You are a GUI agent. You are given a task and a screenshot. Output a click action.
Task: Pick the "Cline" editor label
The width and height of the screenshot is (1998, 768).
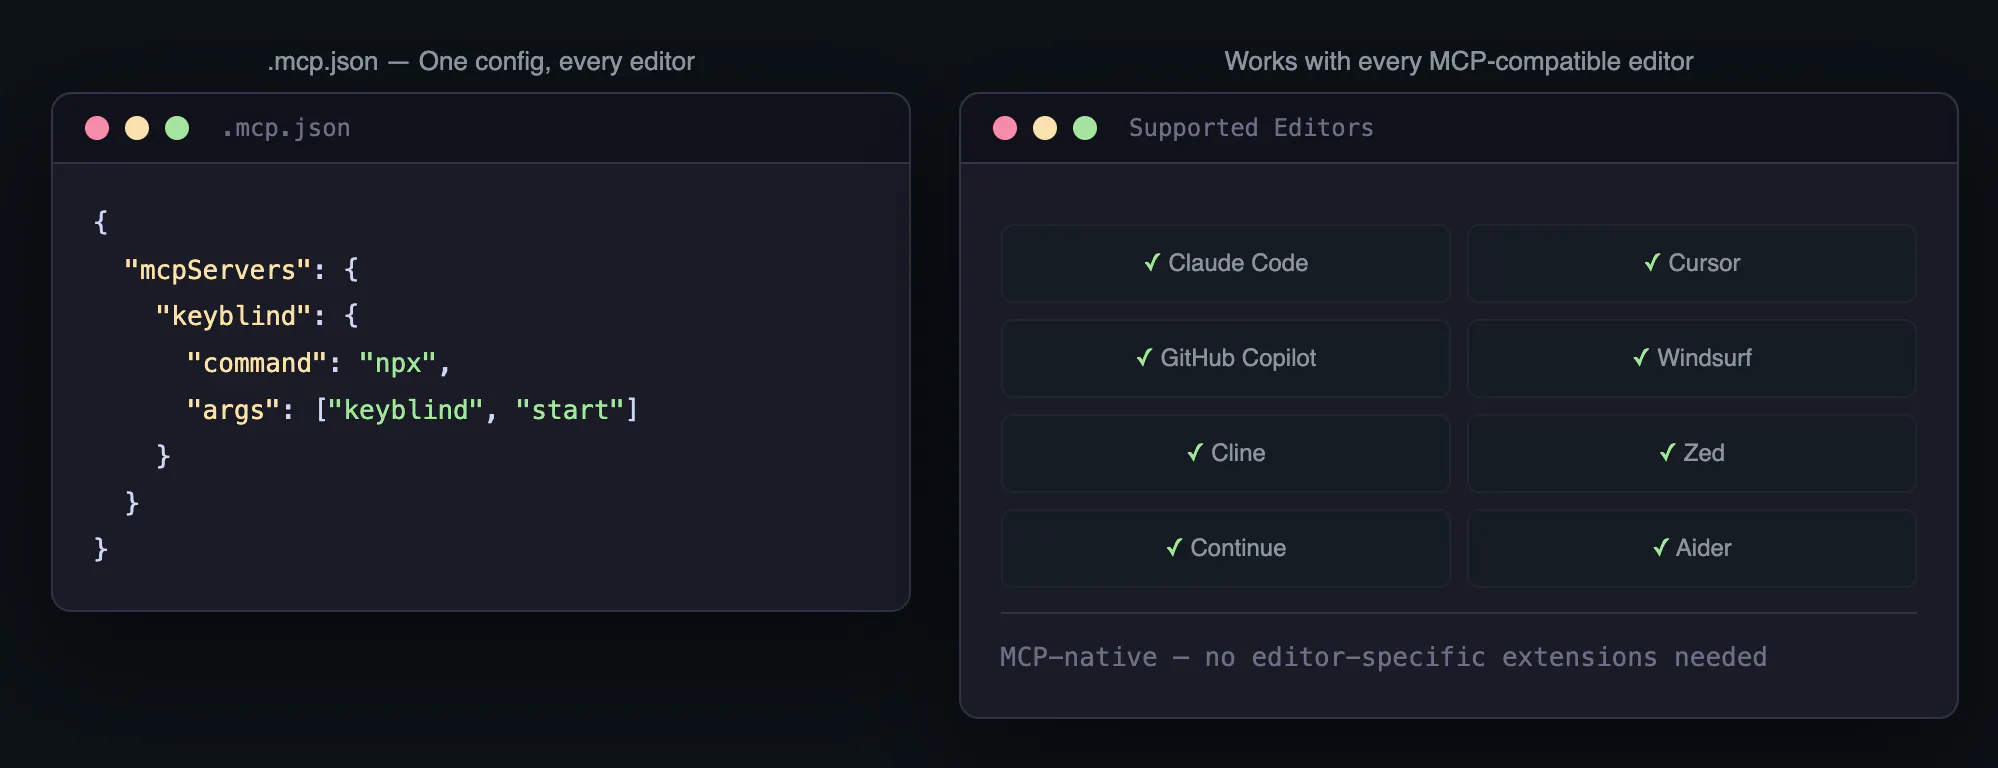coord(1238,453)
